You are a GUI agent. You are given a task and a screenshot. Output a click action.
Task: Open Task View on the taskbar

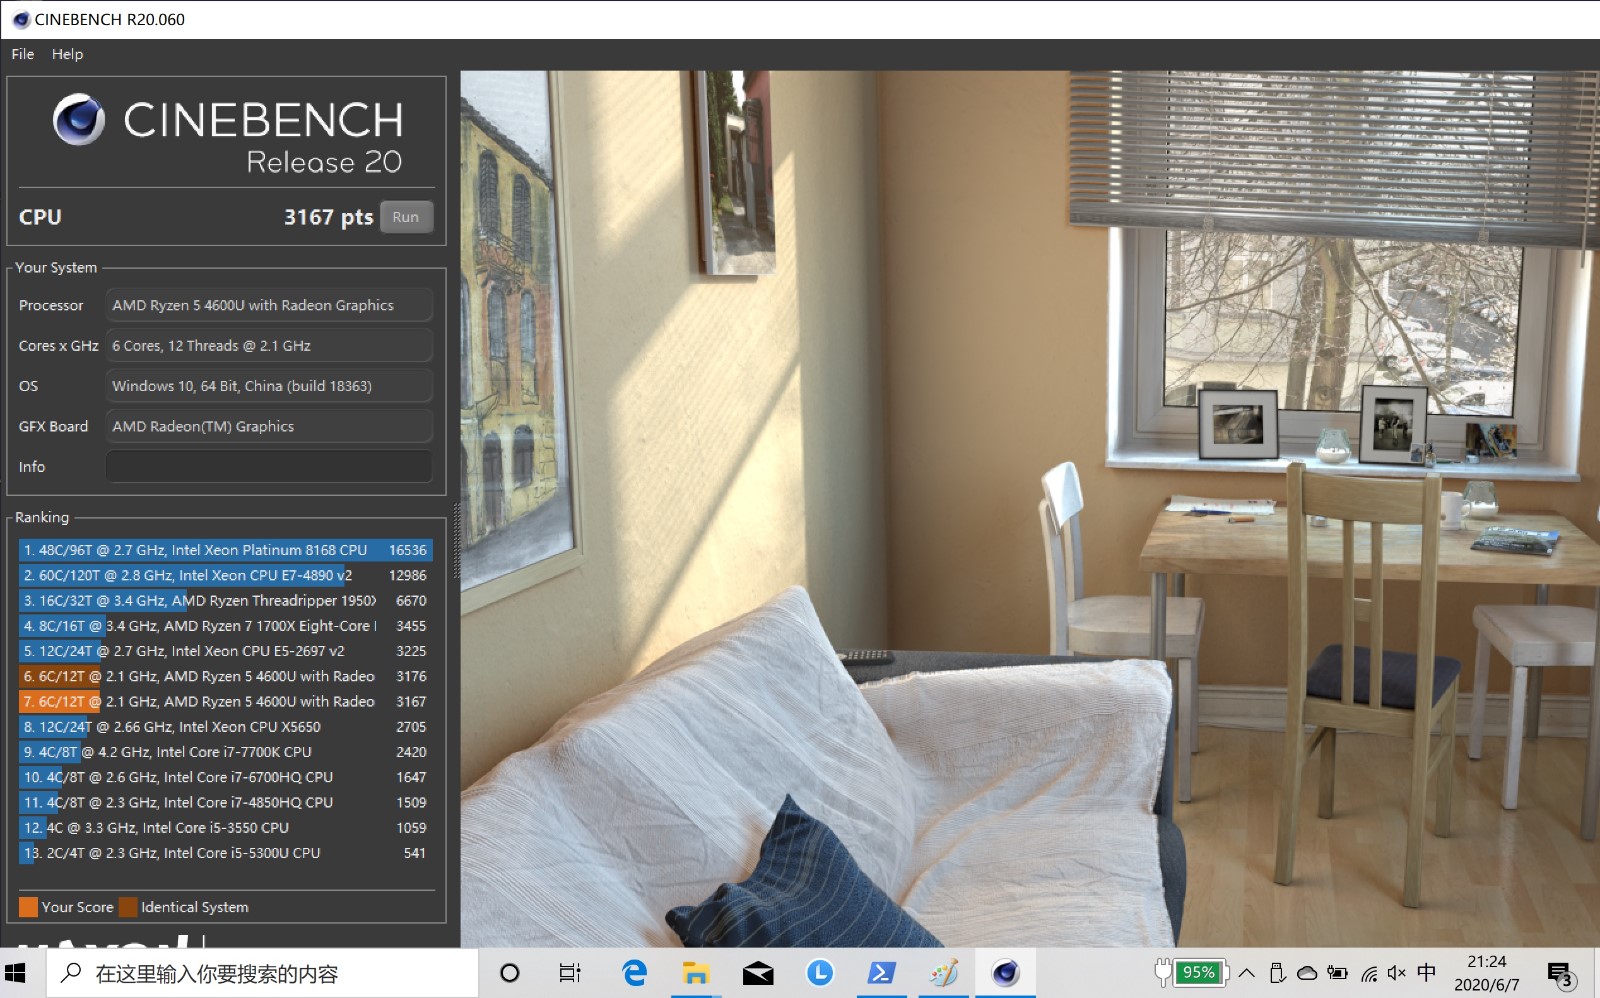tap(569, 973)
